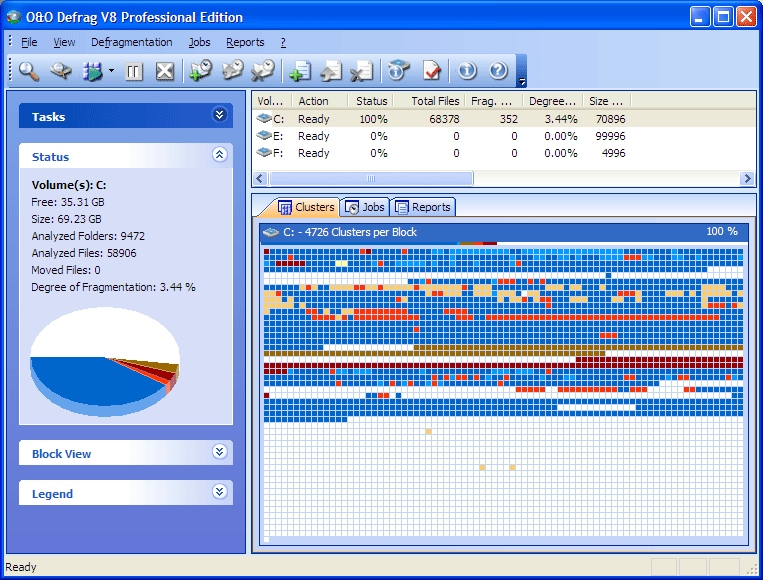Click the Degree of Fragmentation: 3.44 % line

click(113, 287)
